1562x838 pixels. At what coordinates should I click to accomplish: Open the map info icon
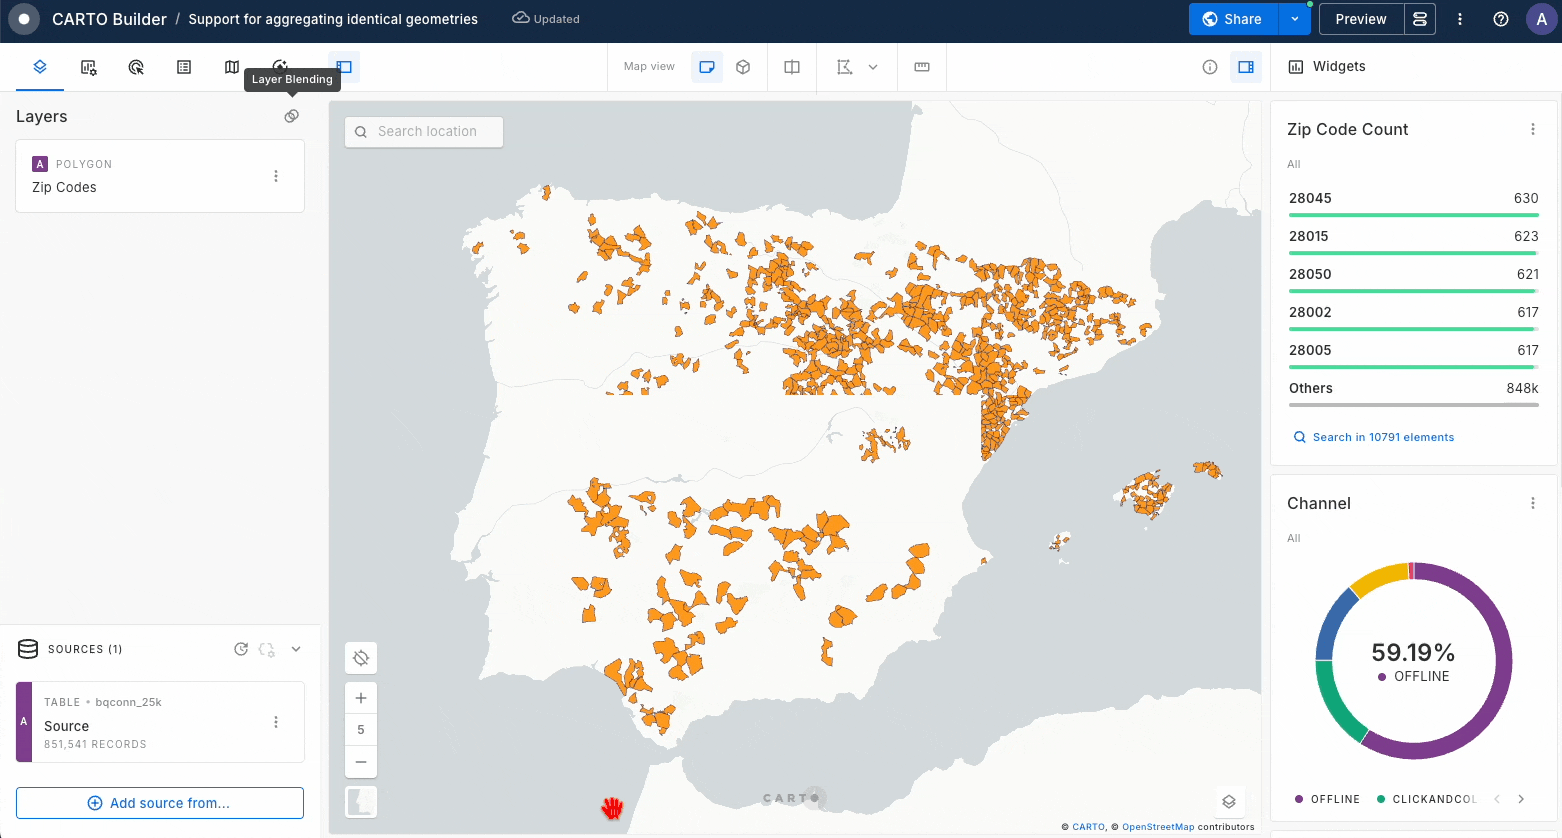[x=1210, y=67]
